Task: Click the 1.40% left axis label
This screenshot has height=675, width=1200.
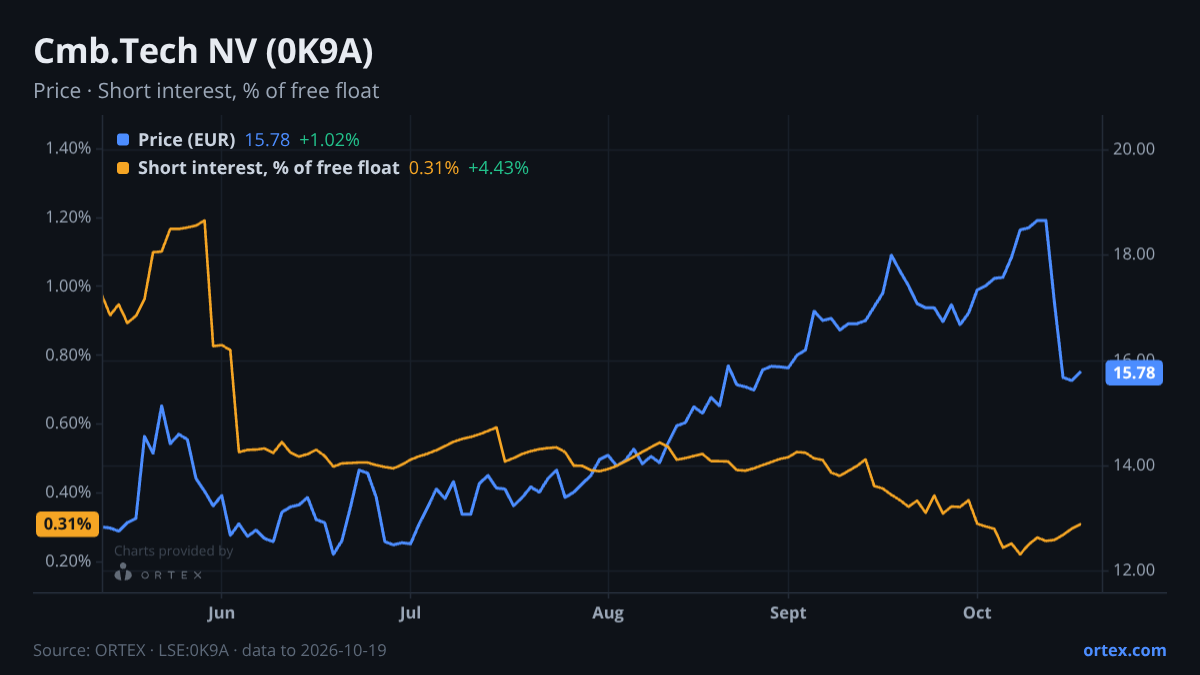Action: click(68, 149)
